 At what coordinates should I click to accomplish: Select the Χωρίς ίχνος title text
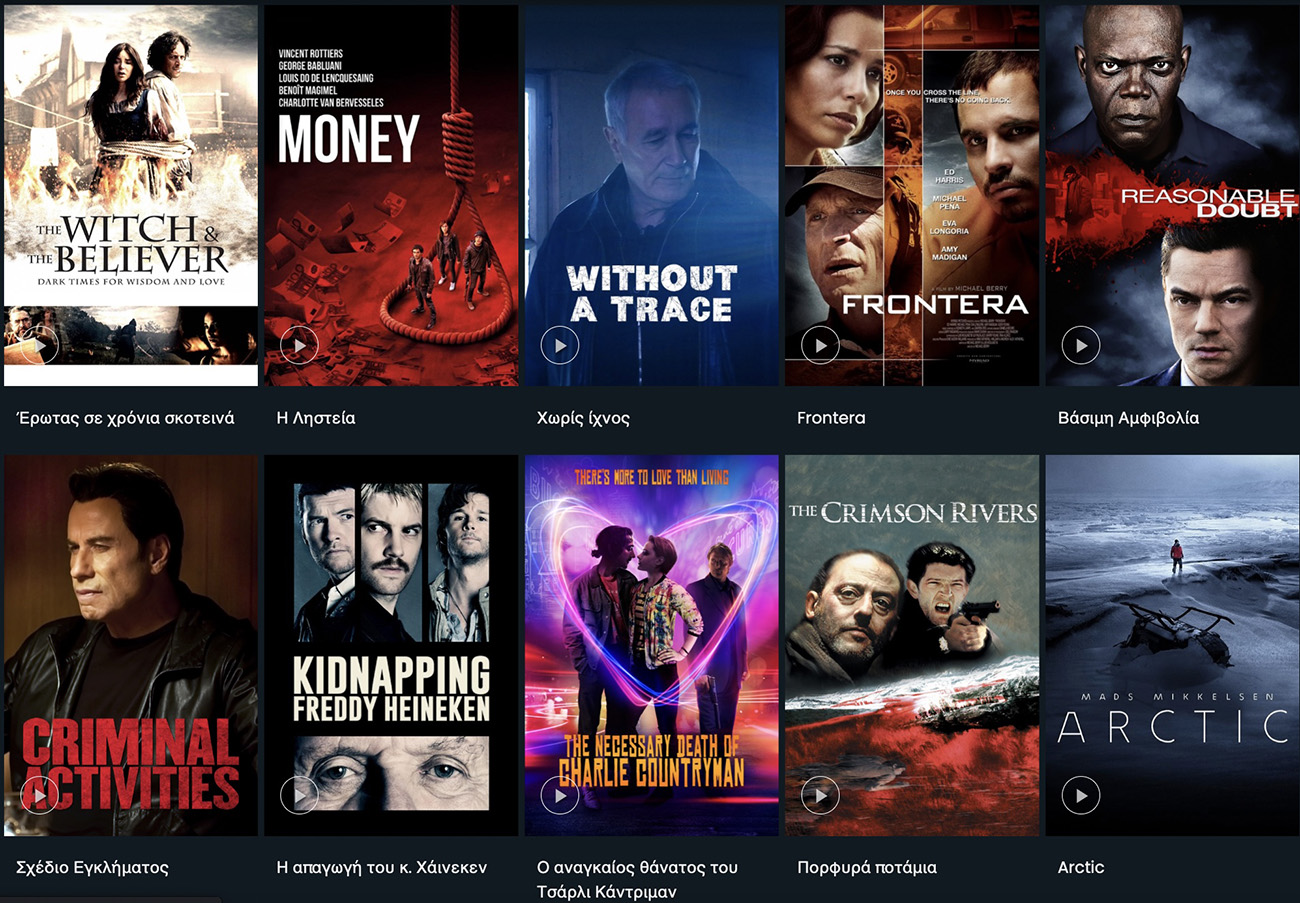point(583,418)
